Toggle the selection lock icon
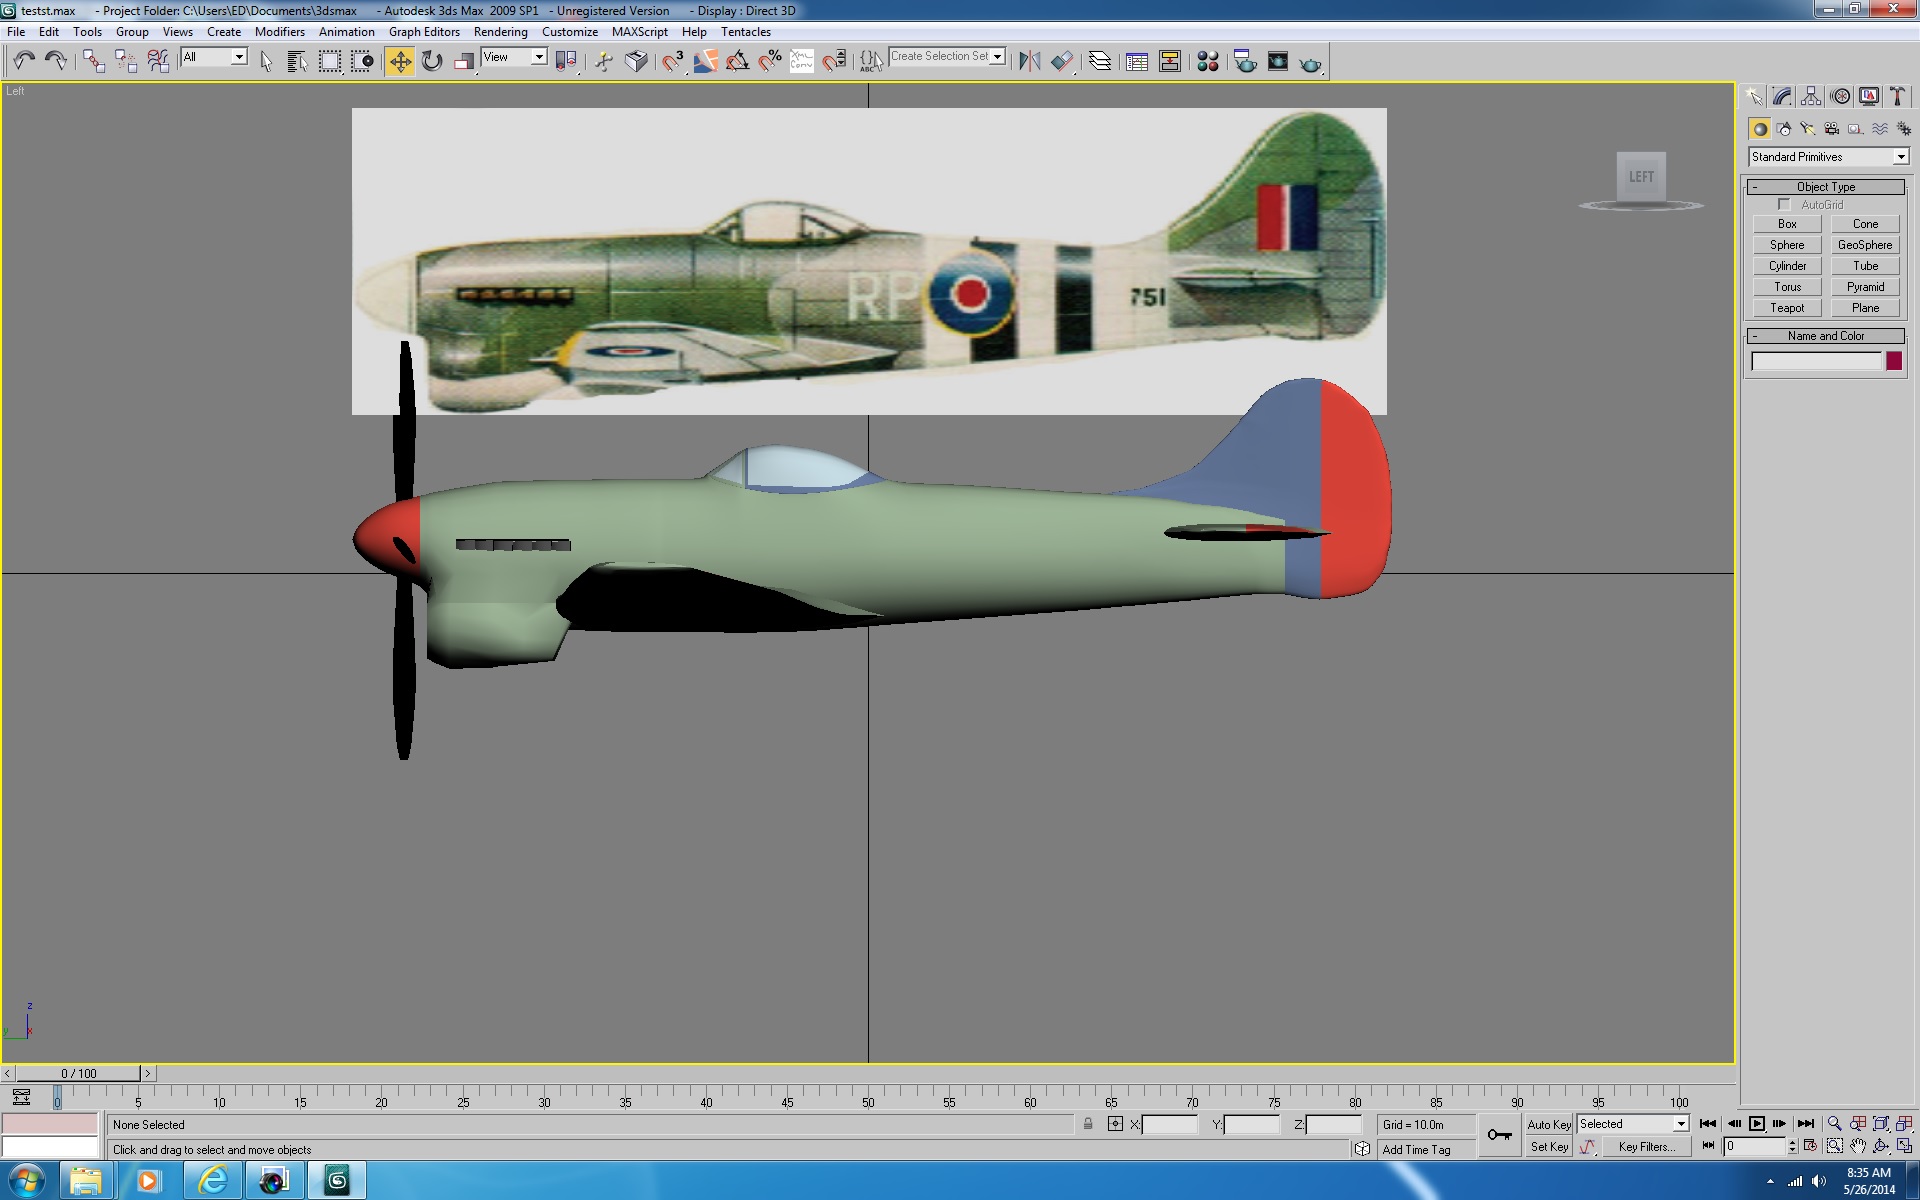The height and width of the screenshot is (1200, 1920). click(x=1088, y=1124)
